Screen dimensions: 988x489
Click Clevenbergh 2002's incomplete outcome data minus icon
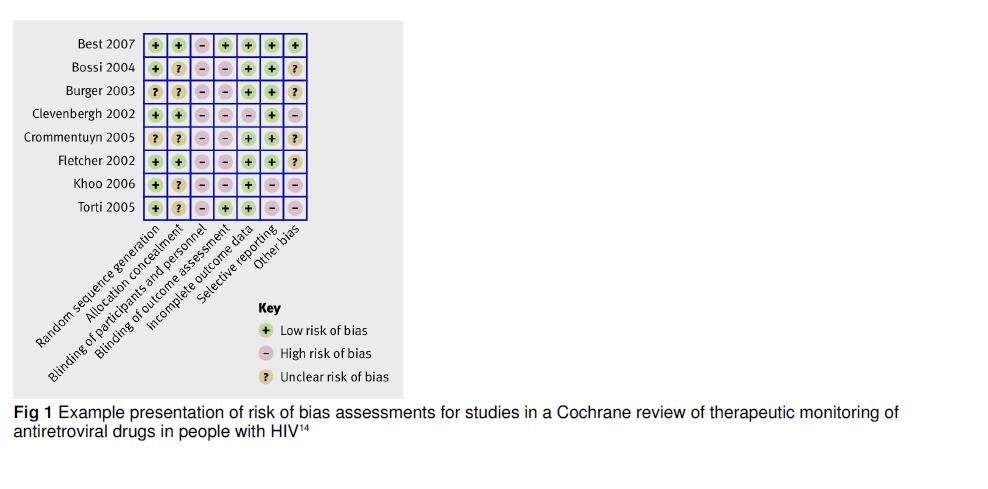pos(249,115)
